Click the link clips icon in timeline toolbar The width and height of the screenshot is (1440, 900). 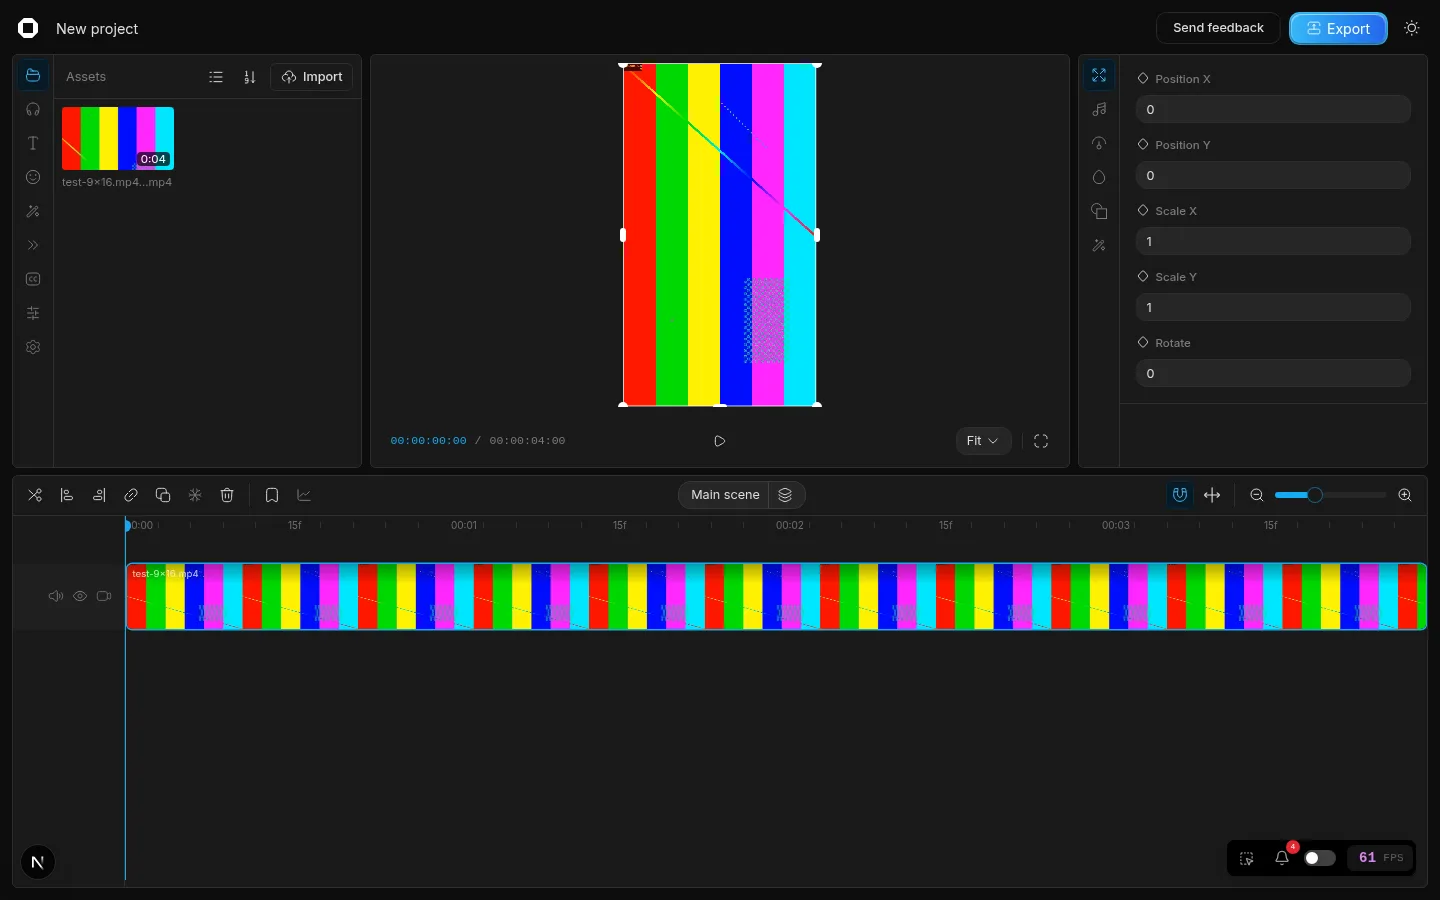tap(131, 495)
